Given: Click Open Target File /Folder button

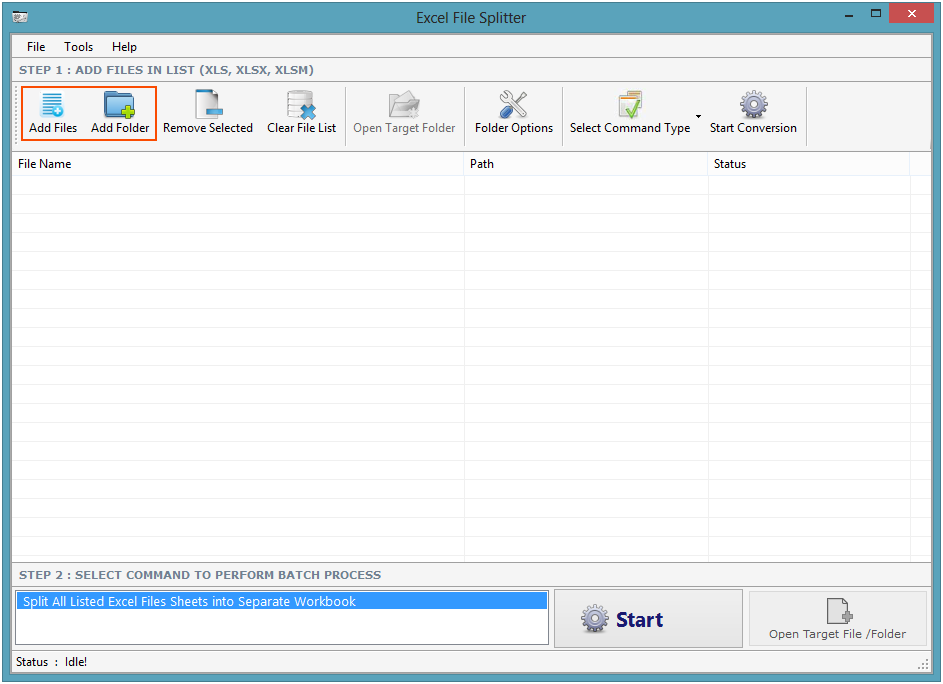Looking at the screenshot, I should click(x=837, y=618).
